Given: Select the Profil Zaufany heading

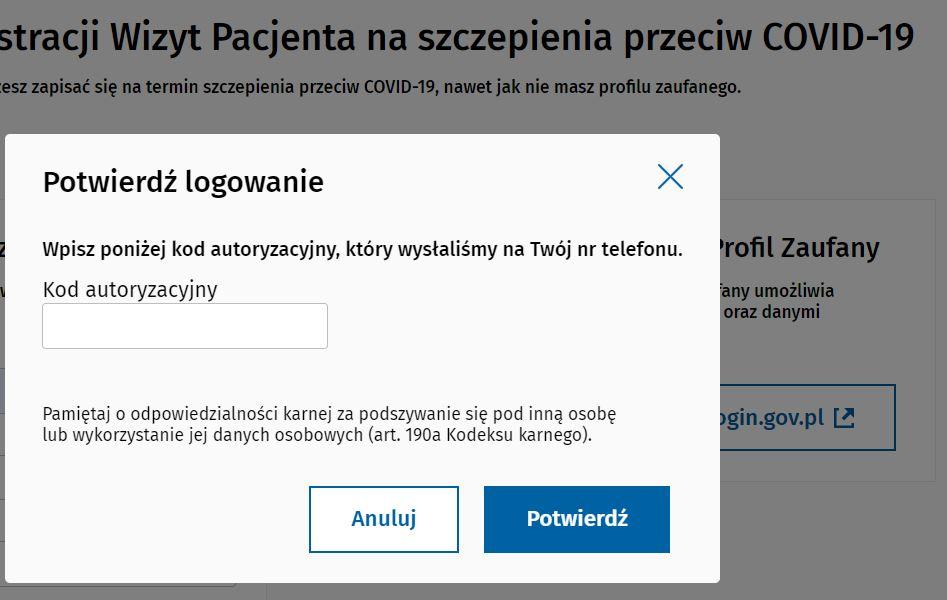Looking at the screenshot, I should point(799,248).
